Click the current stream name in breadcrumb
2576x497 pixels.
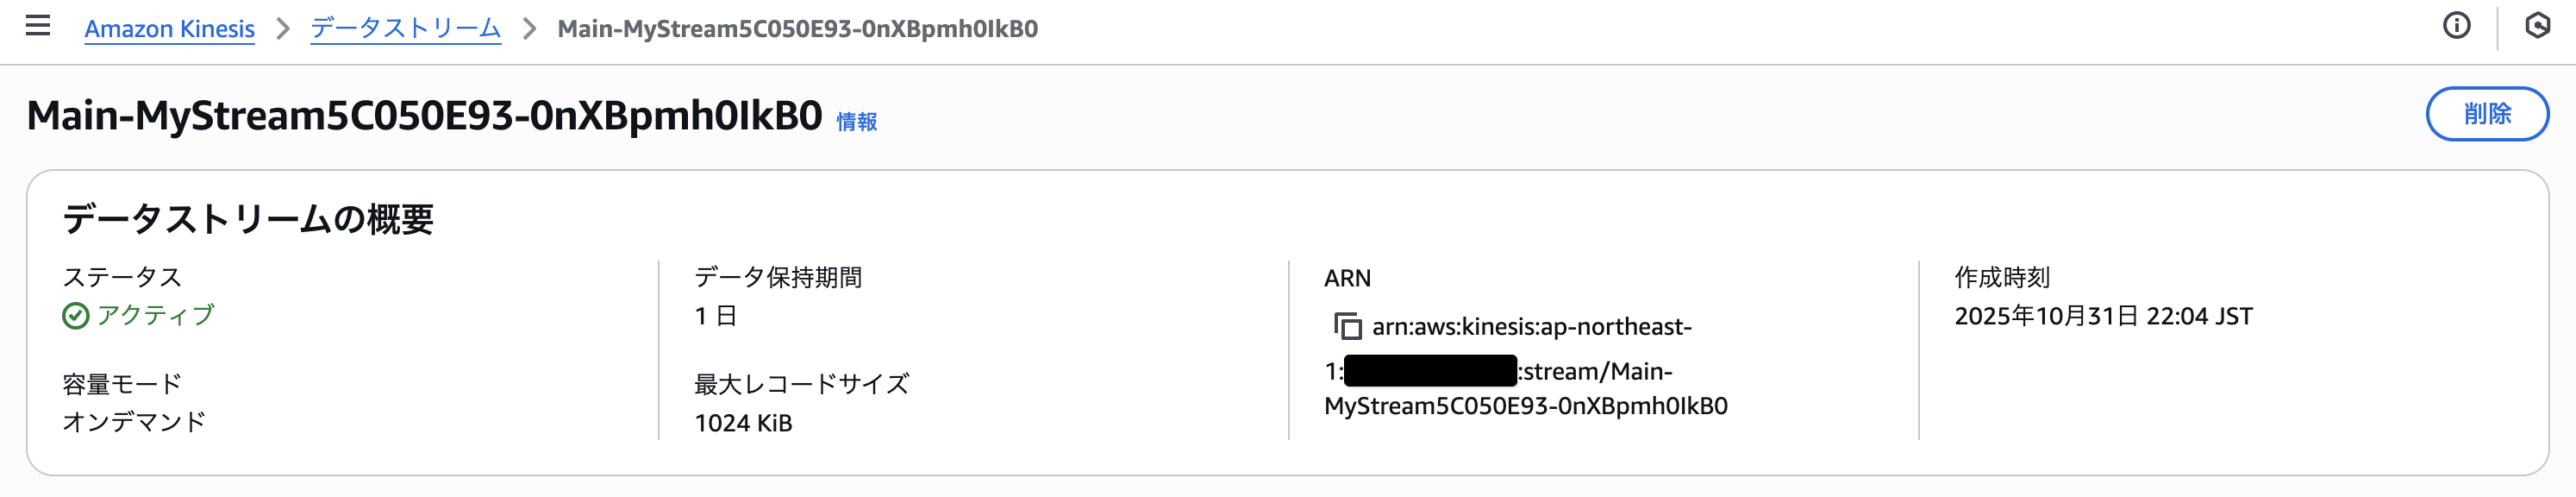[x=797, y=29]
